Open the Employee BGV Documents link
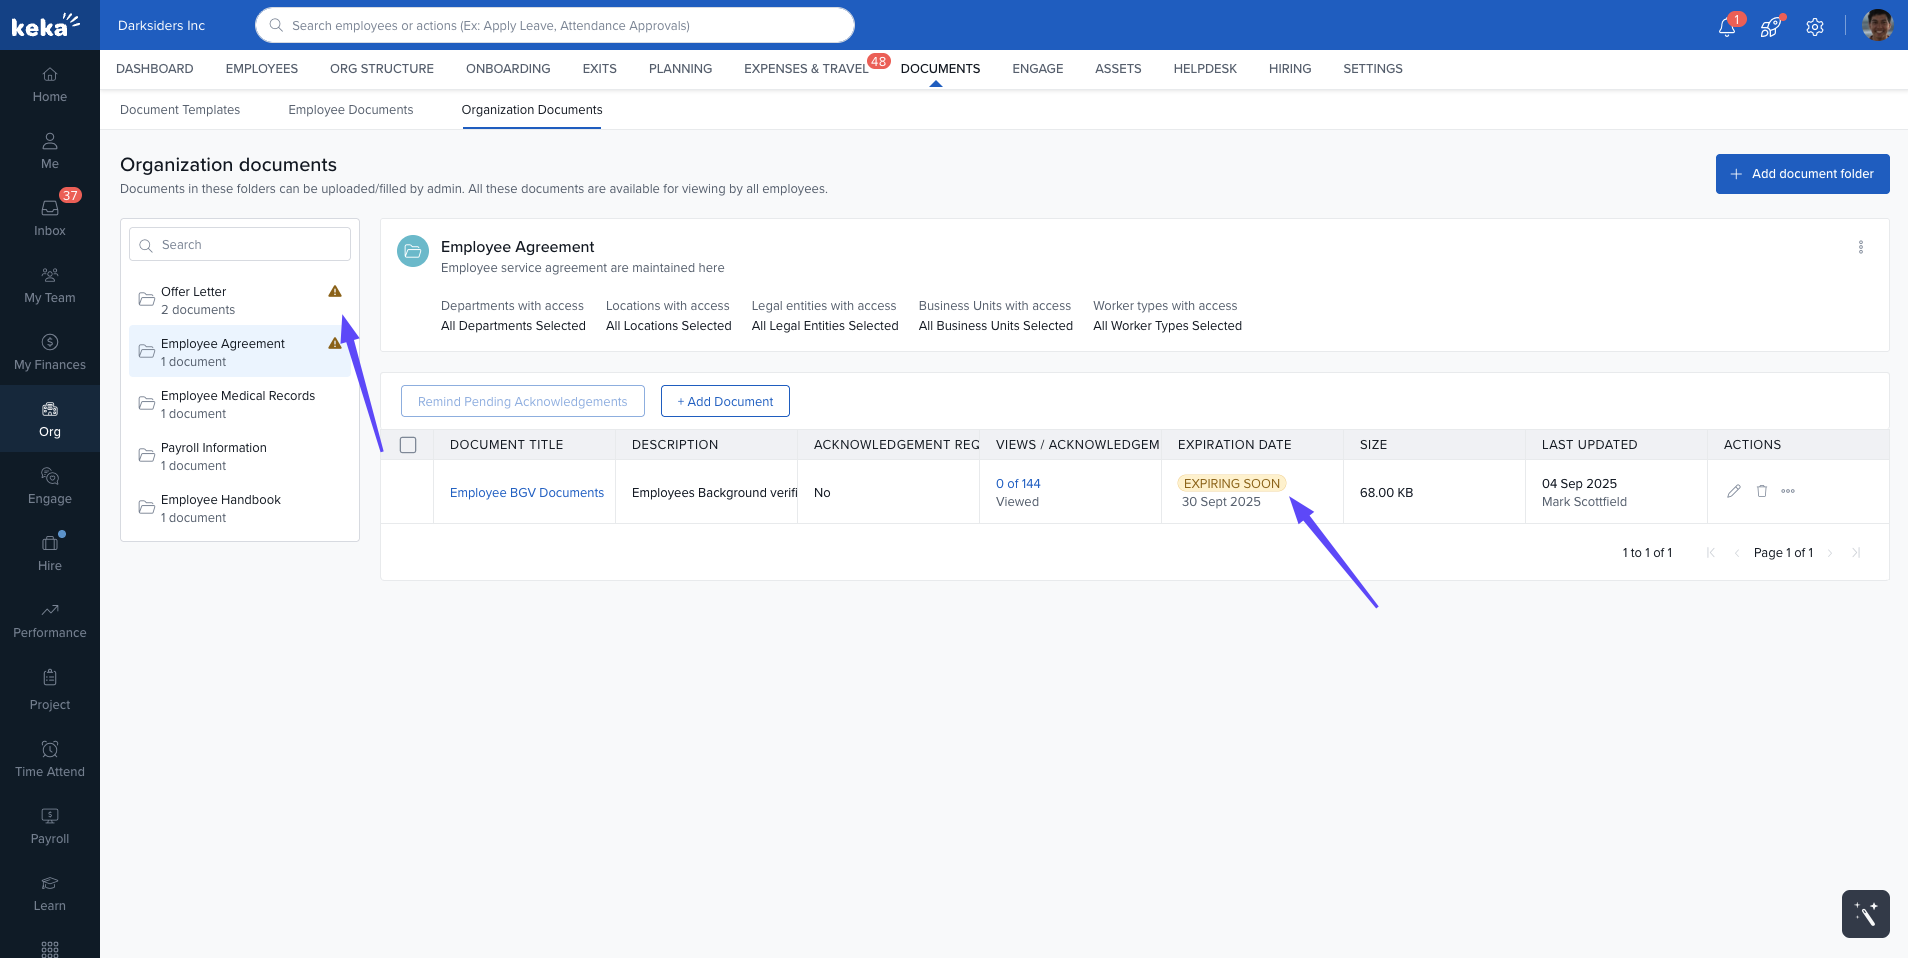The width and height of the screenshot is (1908, 958). pos(525,492)
